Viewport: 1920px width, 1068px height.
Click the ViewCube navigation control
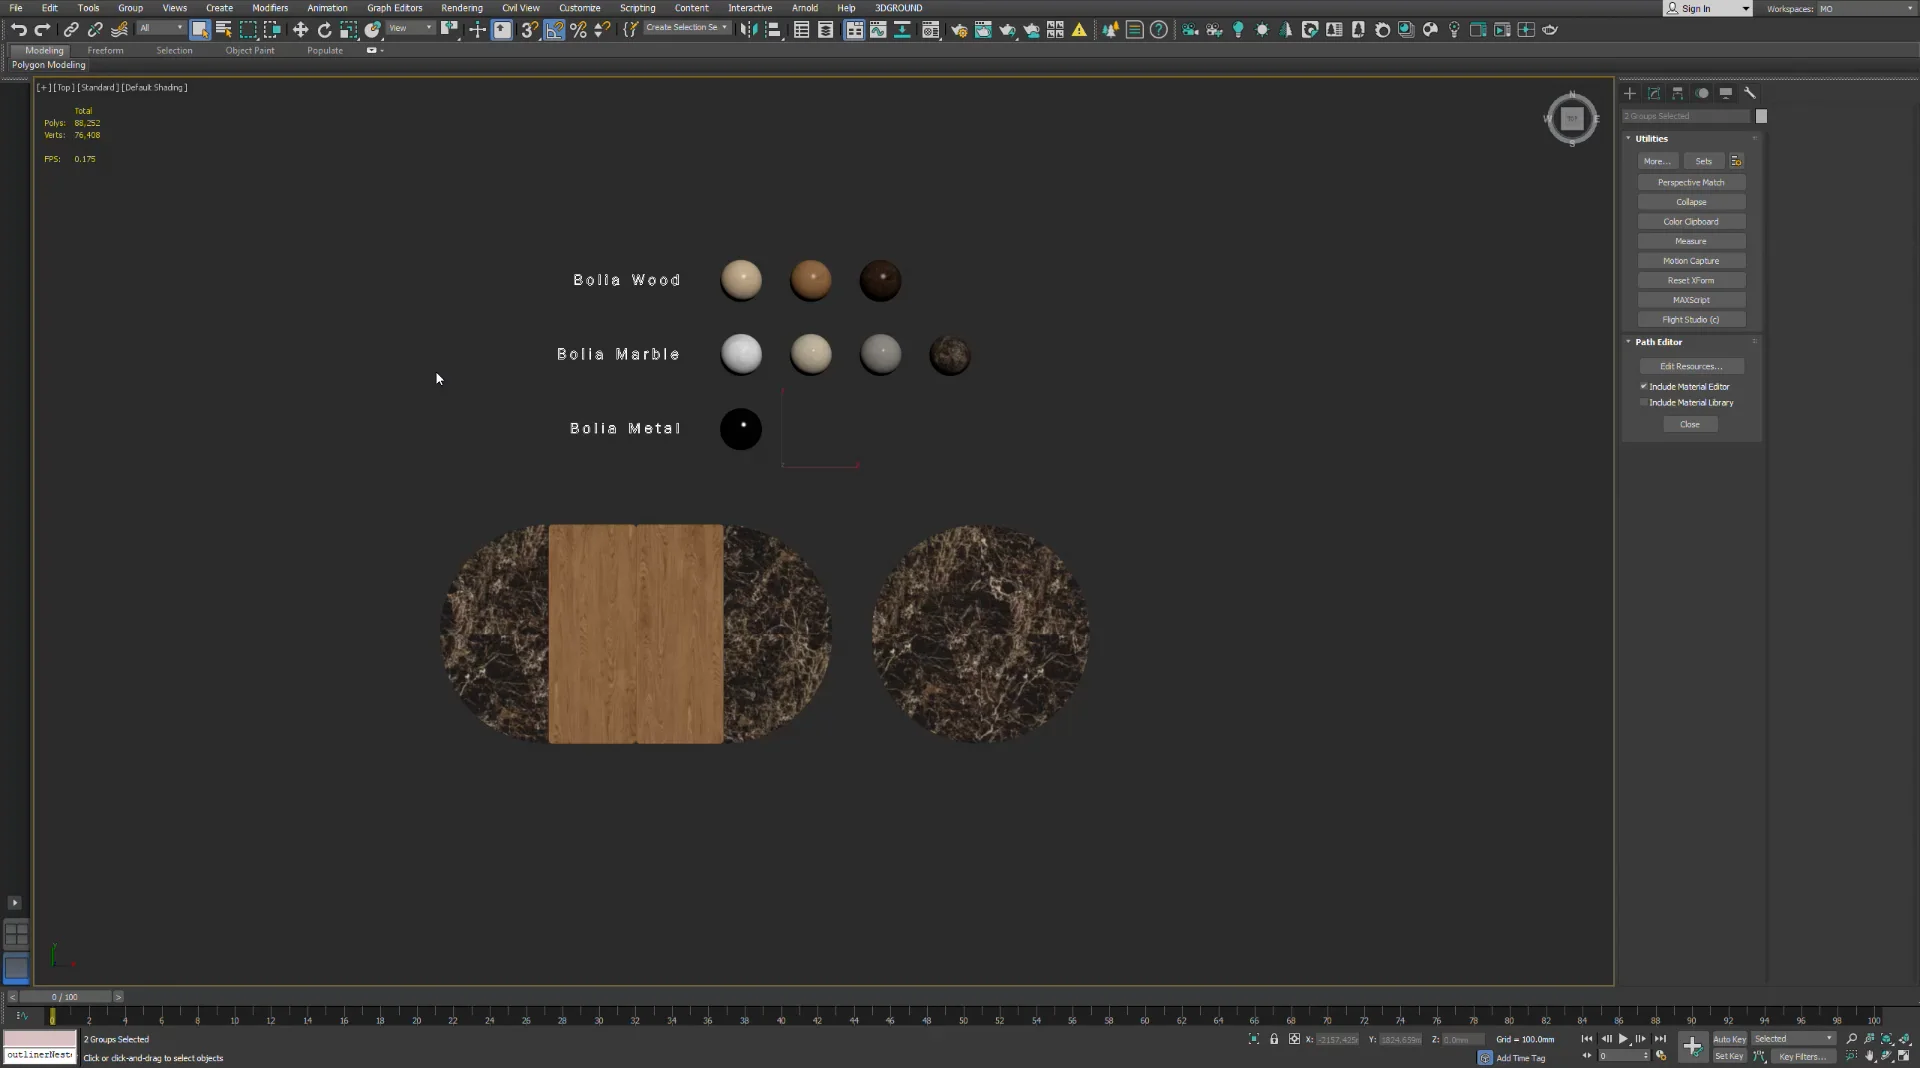1572,119
